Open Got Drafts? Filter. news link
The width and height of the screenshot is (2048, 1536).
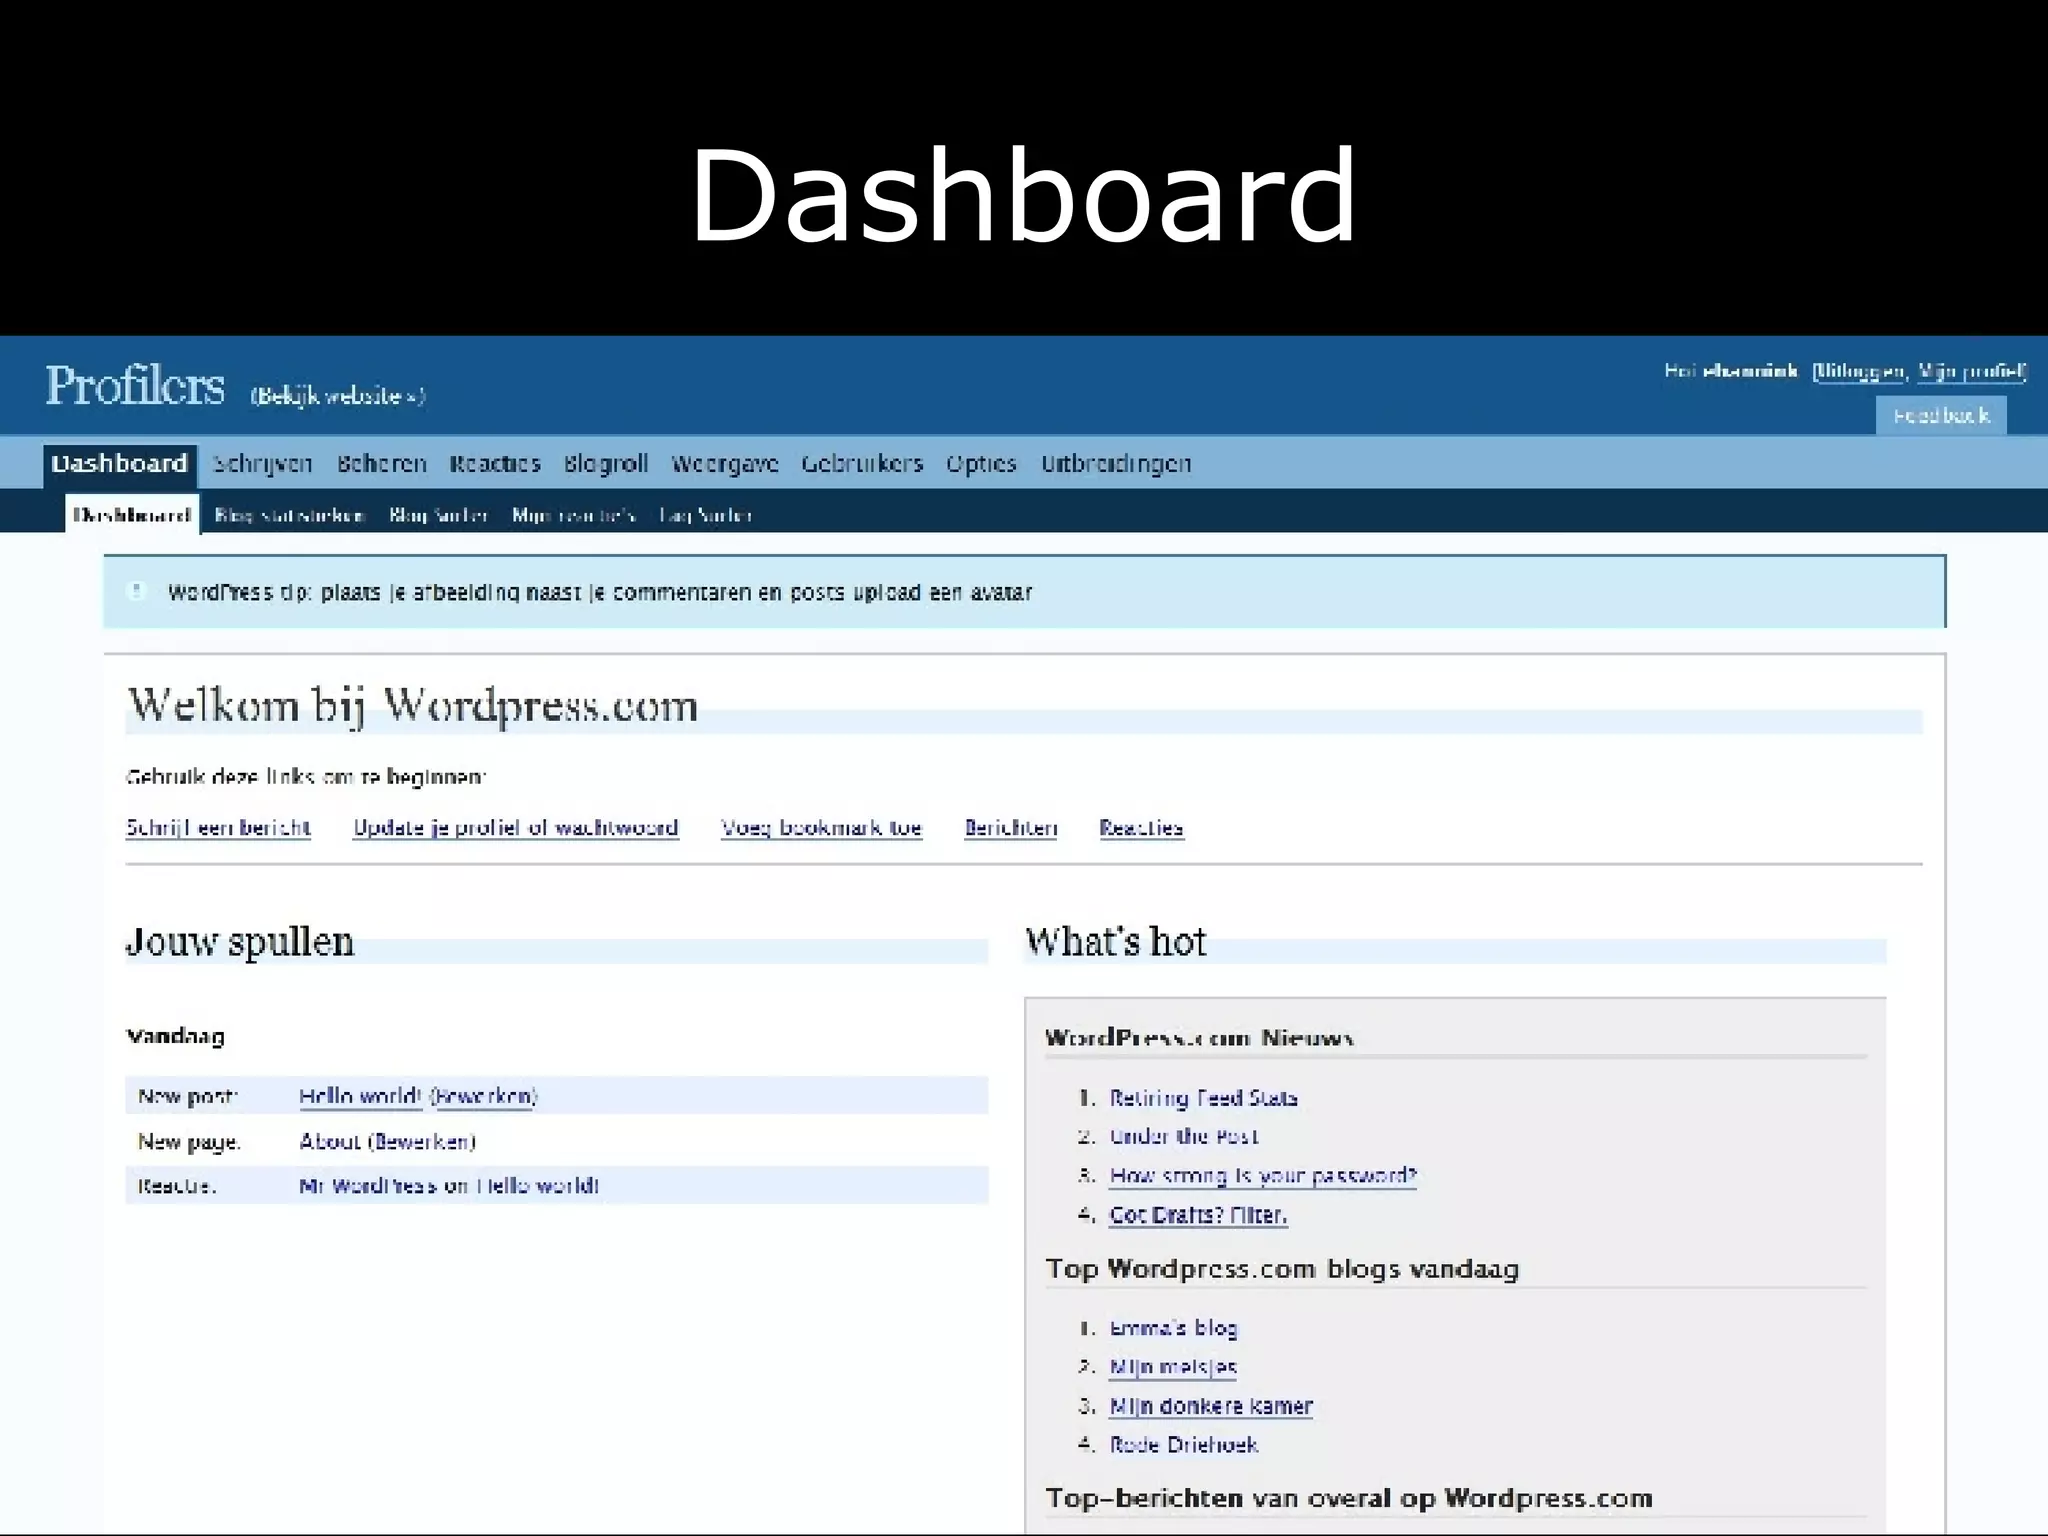pos(1198,1215)
